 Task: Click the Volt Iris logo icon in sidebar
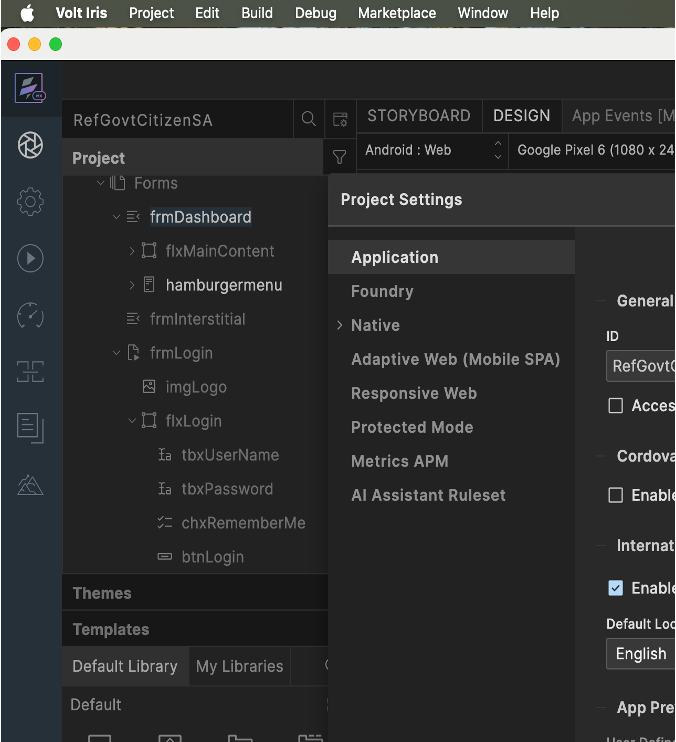click(x=30, y=89)
